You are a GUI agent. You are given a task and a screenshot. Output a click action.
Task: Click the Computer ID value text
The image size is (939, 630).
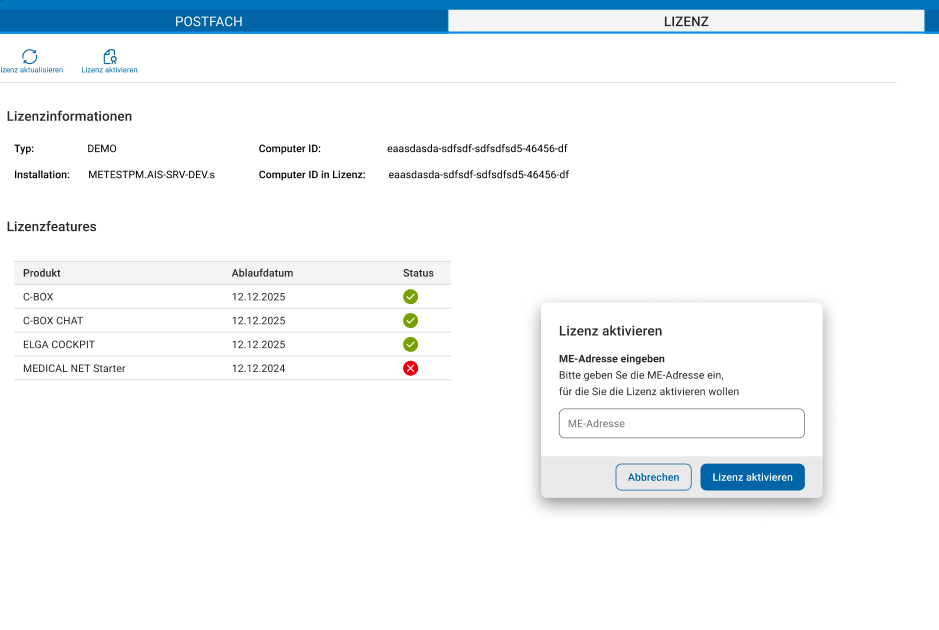pyautogui.click(x=477, y=149)
